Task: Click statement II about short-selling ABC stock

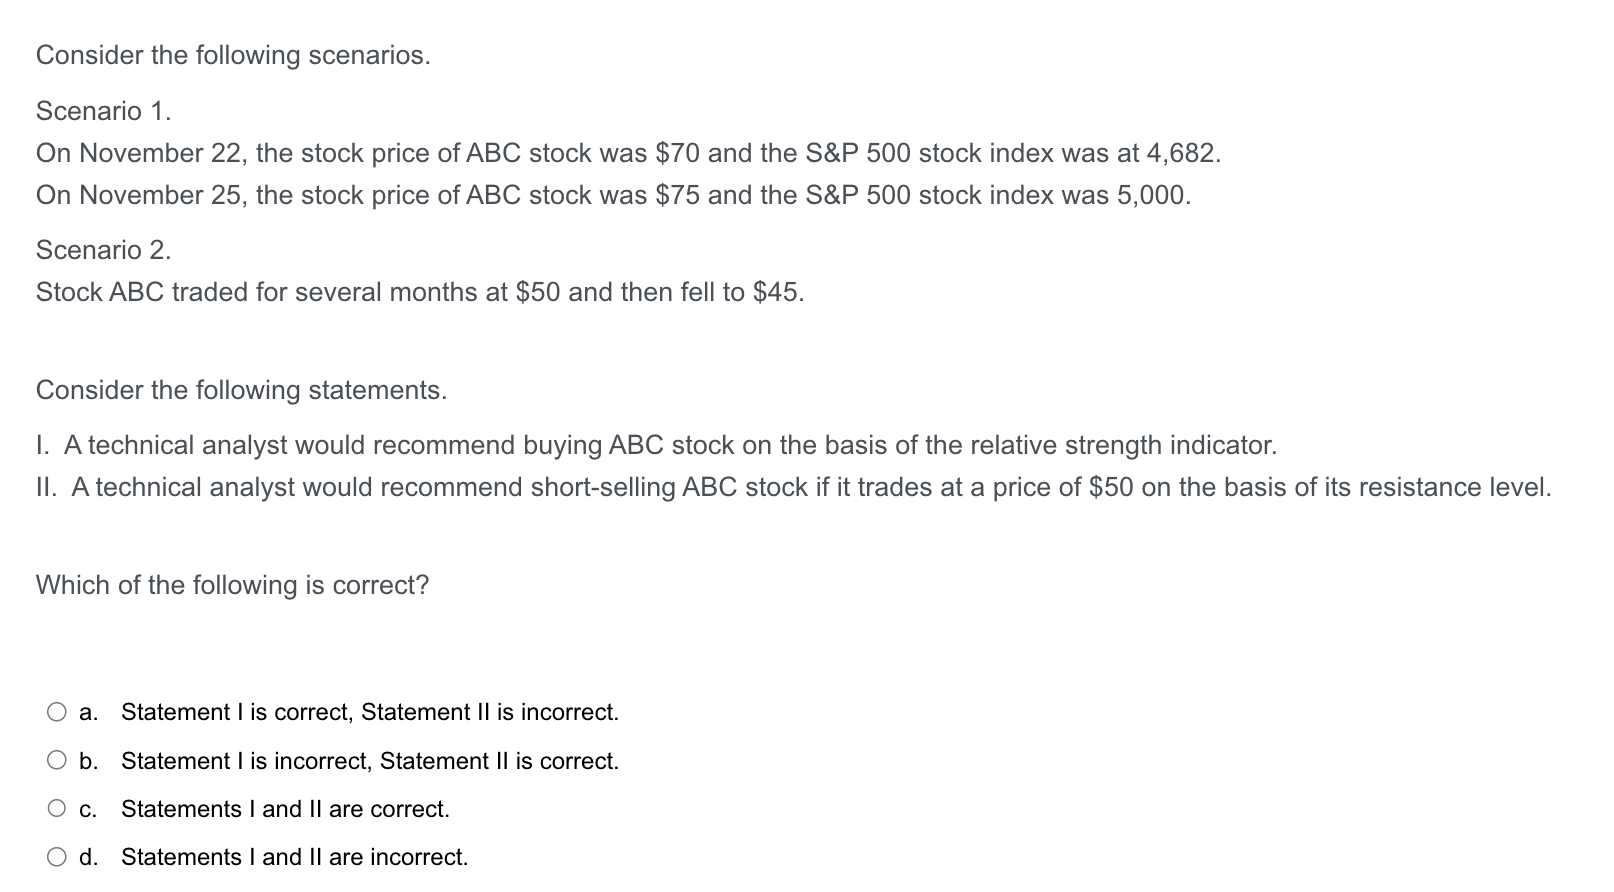Action: (793, 487)
